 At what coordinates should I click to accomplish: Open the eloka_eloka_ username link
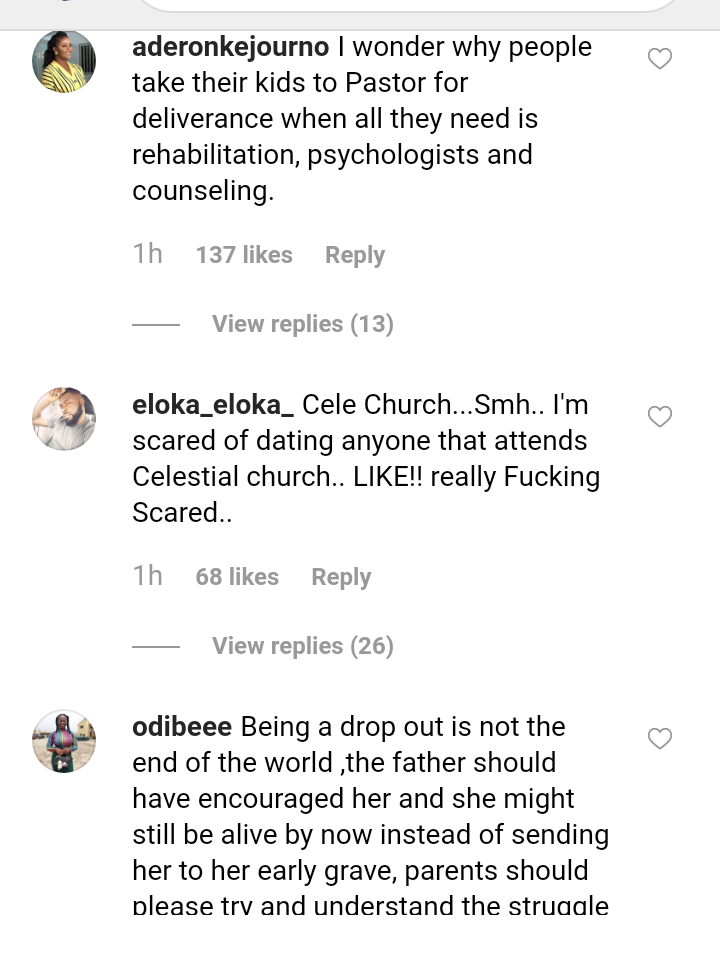[x=213, y=405]
